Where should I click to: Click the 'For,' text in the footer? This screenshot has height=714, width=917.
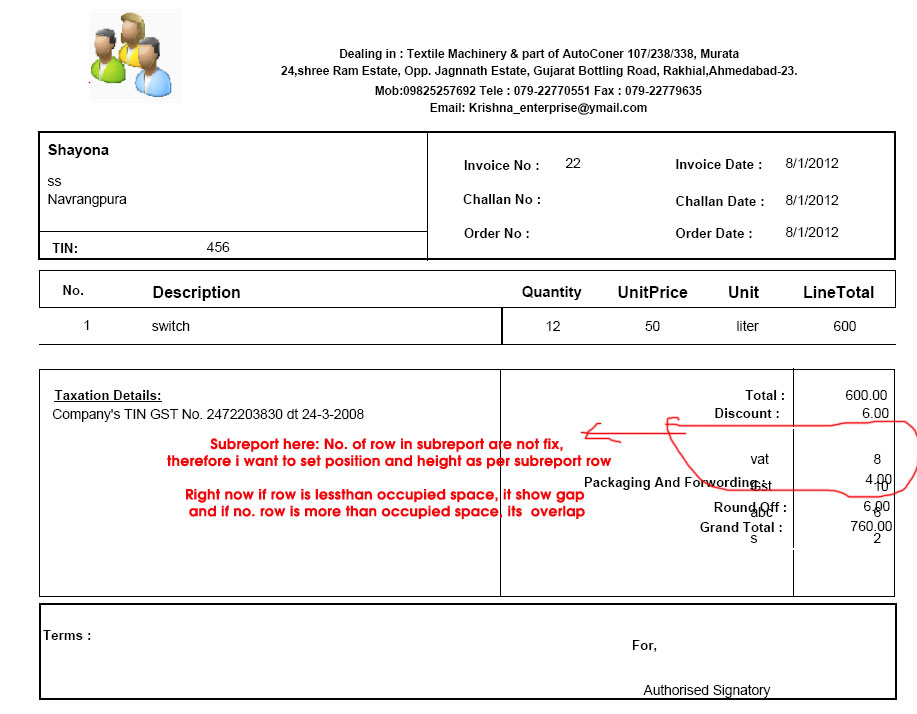pyautogui.click(x=644, y=646)
